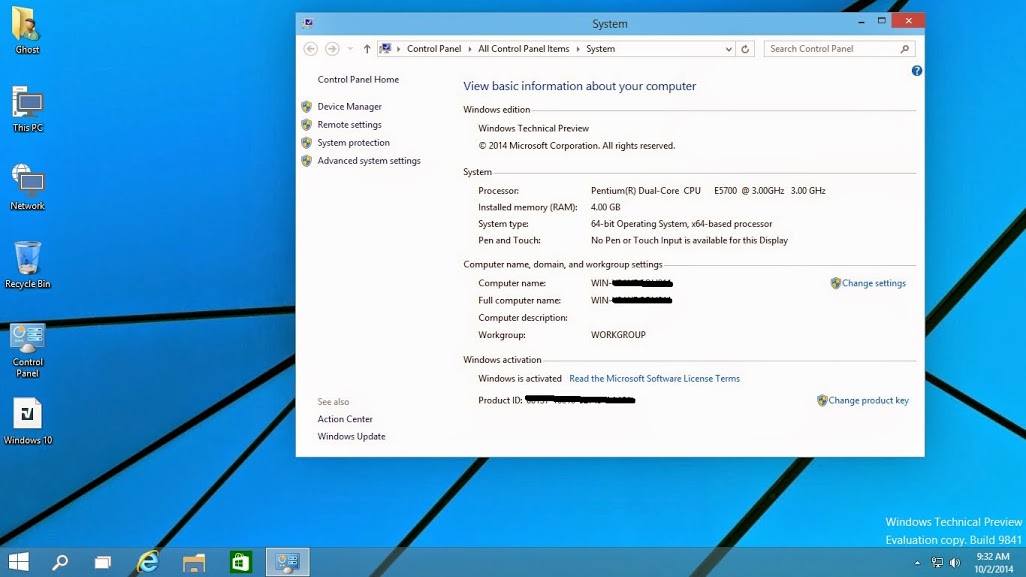Open File Explorer from taskbar
1026x577 pixels.
coord(194,562)
